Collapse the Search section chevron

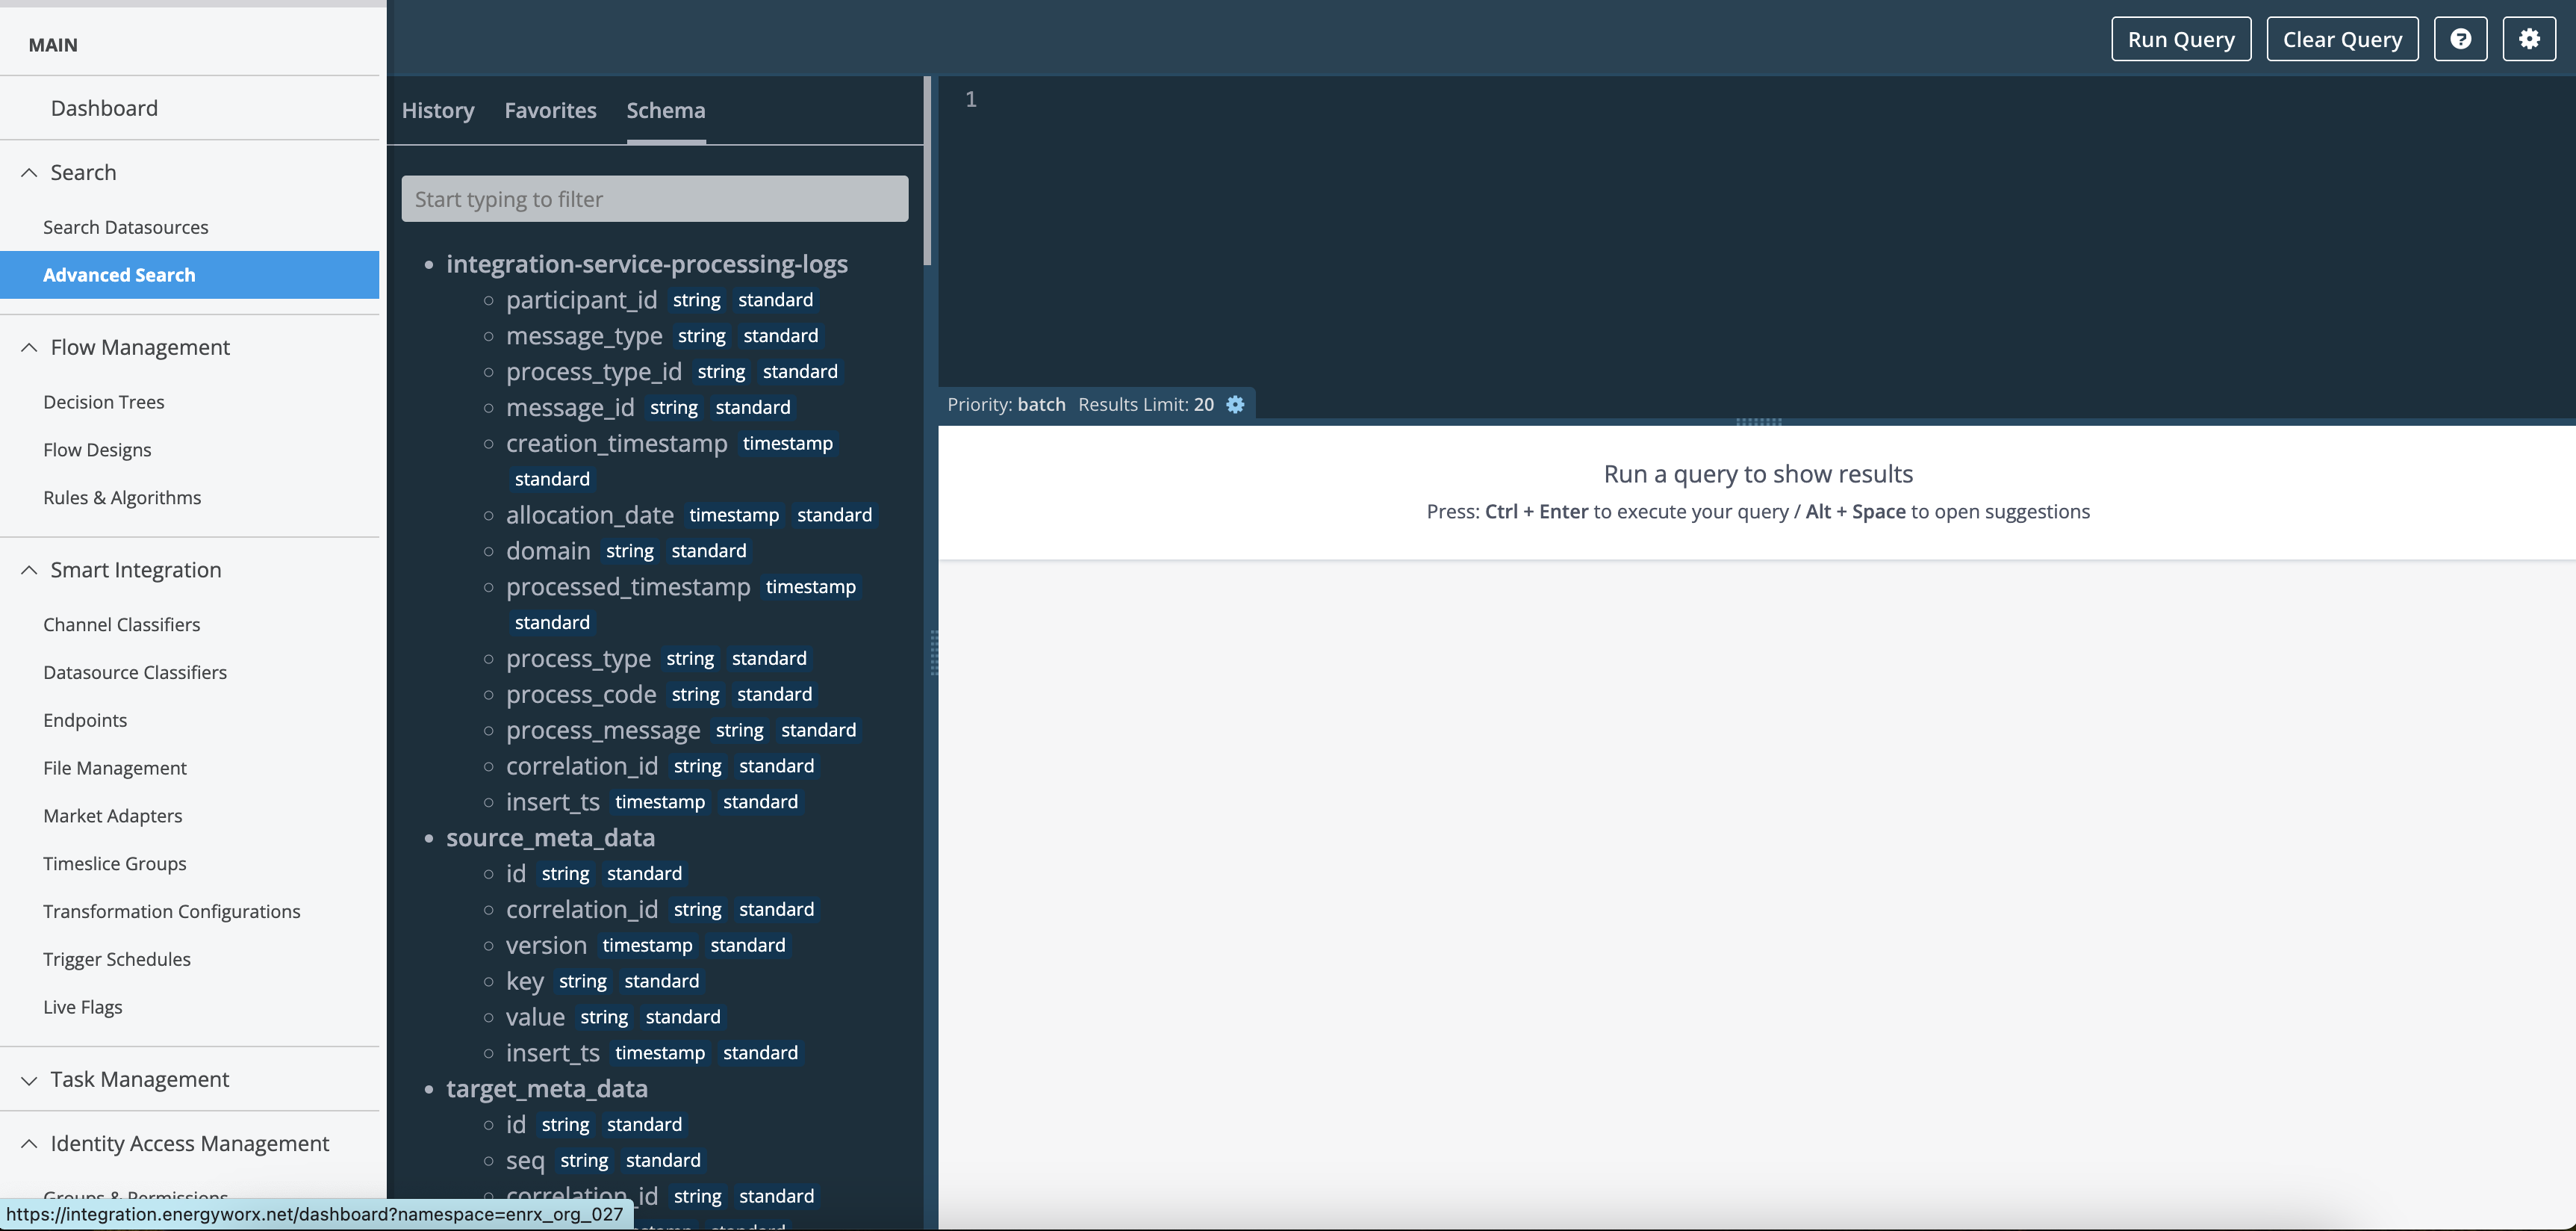[29, 173]
